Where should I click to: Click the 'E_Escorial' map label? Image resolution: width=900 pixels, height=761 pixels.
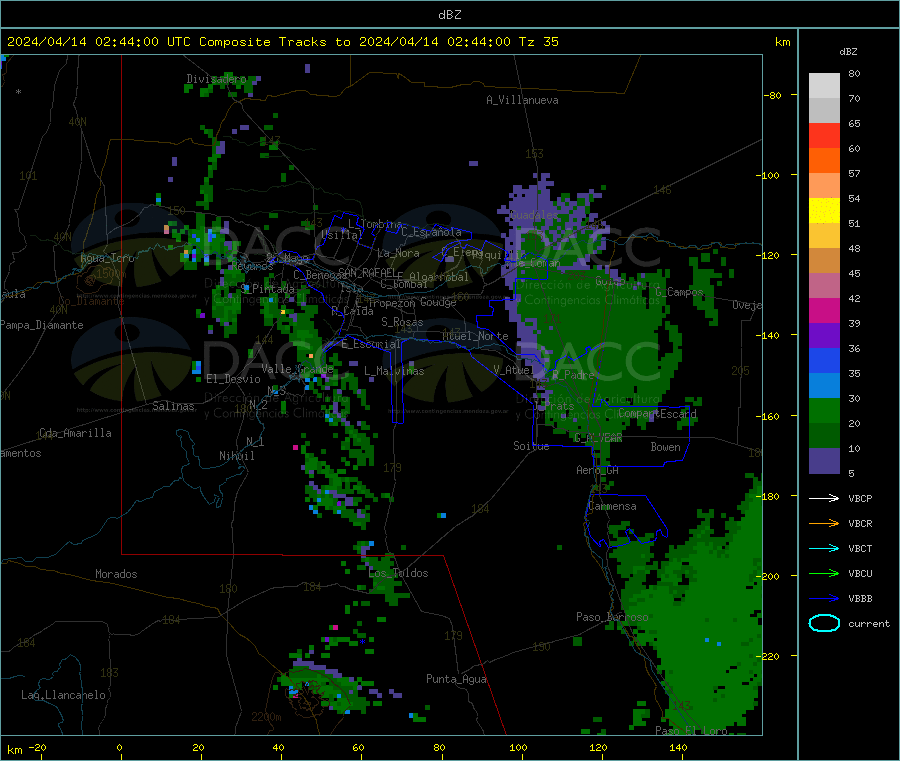click(x=371, y=344)
